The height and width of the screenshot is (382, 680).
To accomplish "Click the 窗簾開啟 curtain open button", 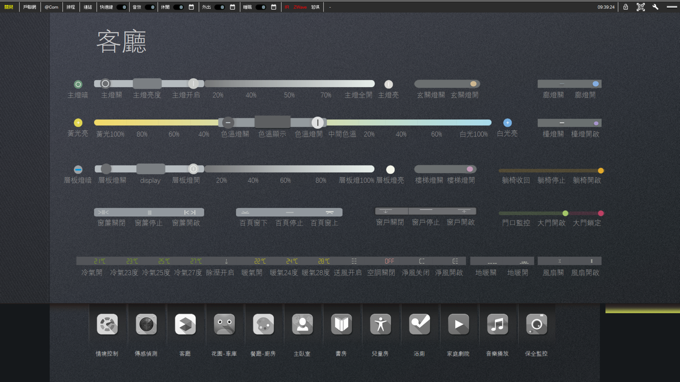I will click(190, 212).
